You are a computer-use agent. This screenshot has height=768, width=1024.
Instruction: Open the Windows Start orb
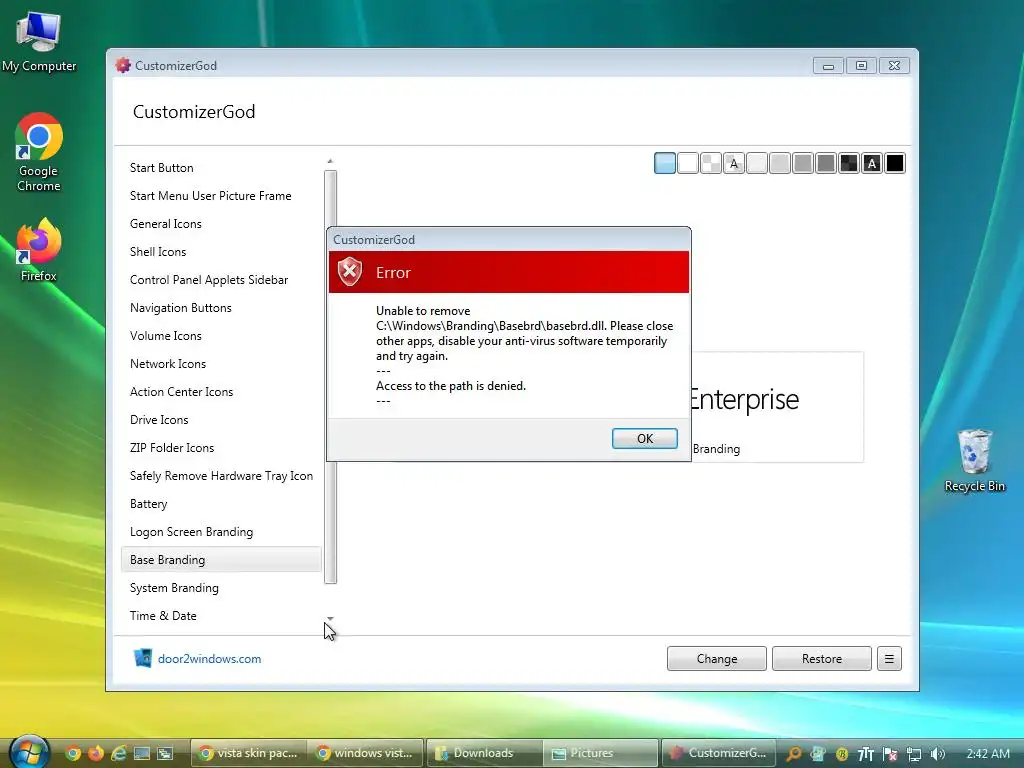(28, 752)
